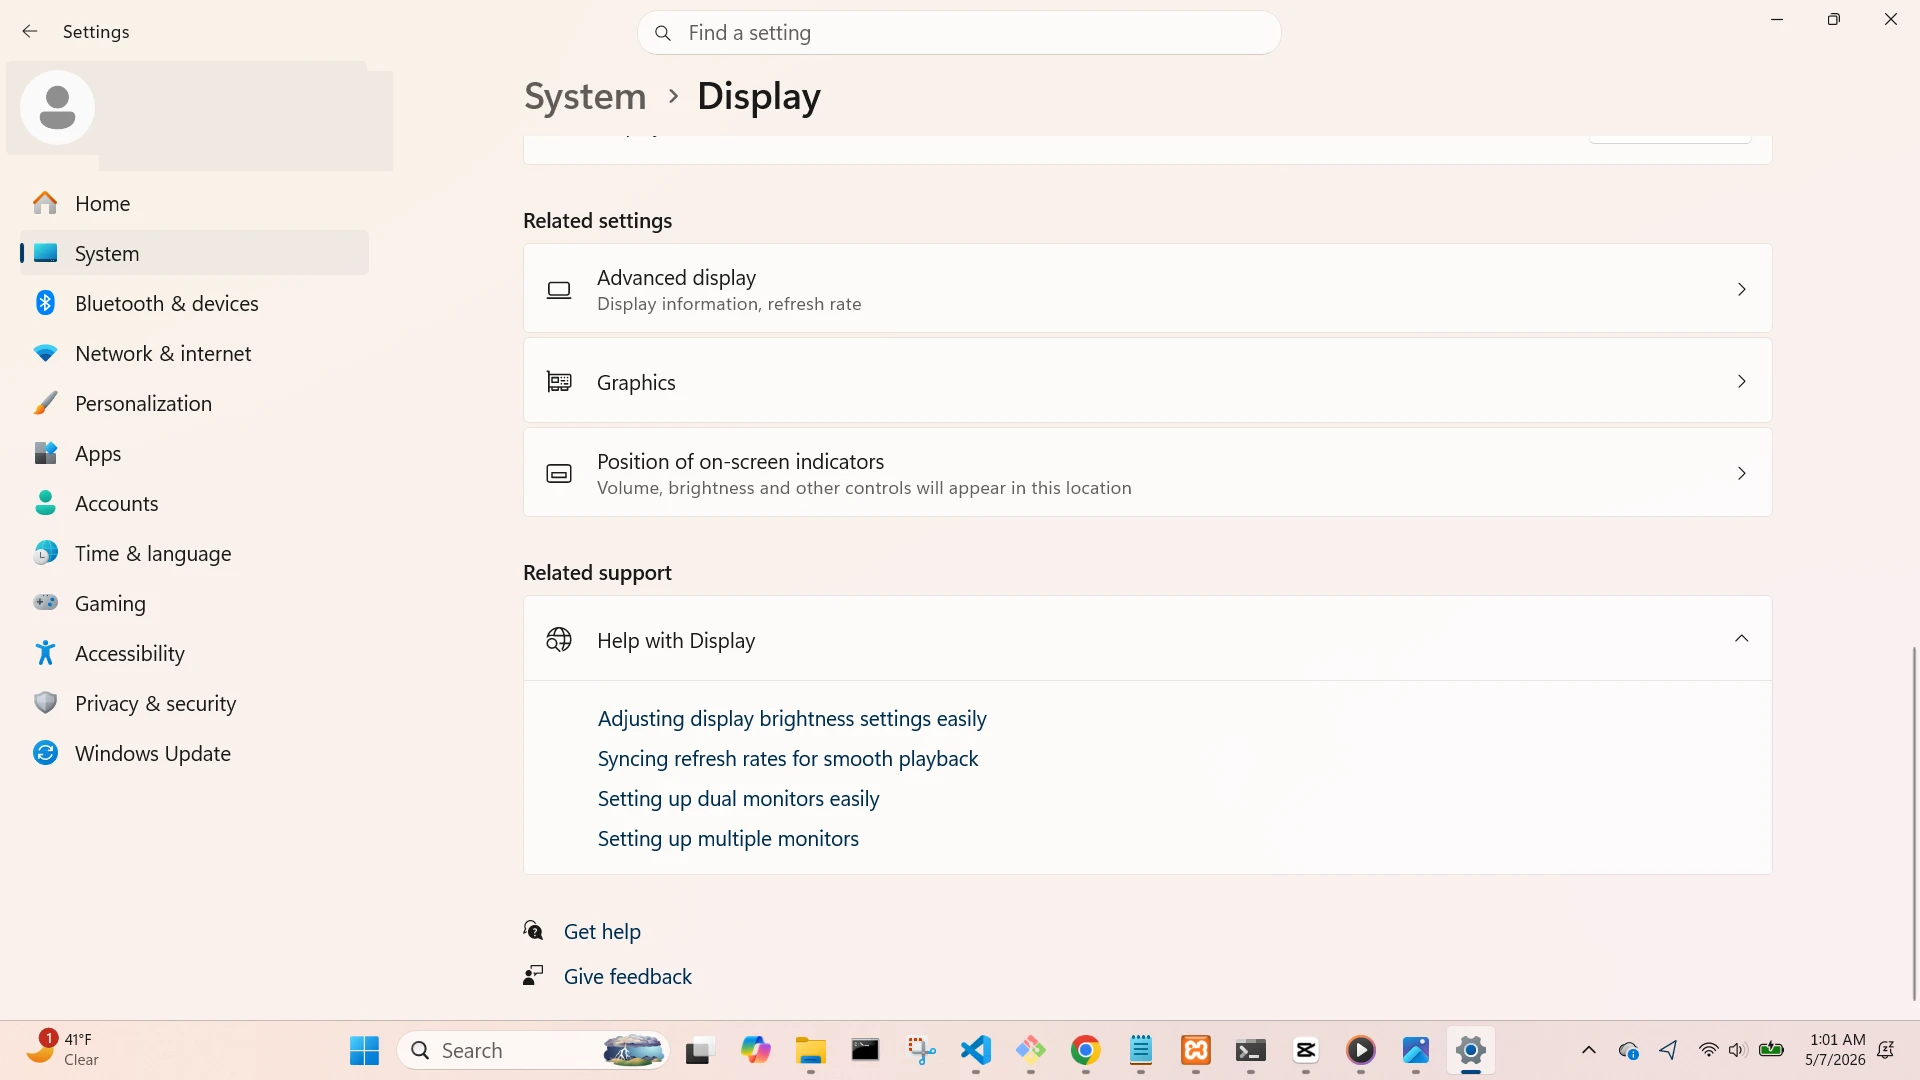Open Adjusting display brightness settings easily link
Viewport: 1920px width, 1080px height.
[792, 718]
